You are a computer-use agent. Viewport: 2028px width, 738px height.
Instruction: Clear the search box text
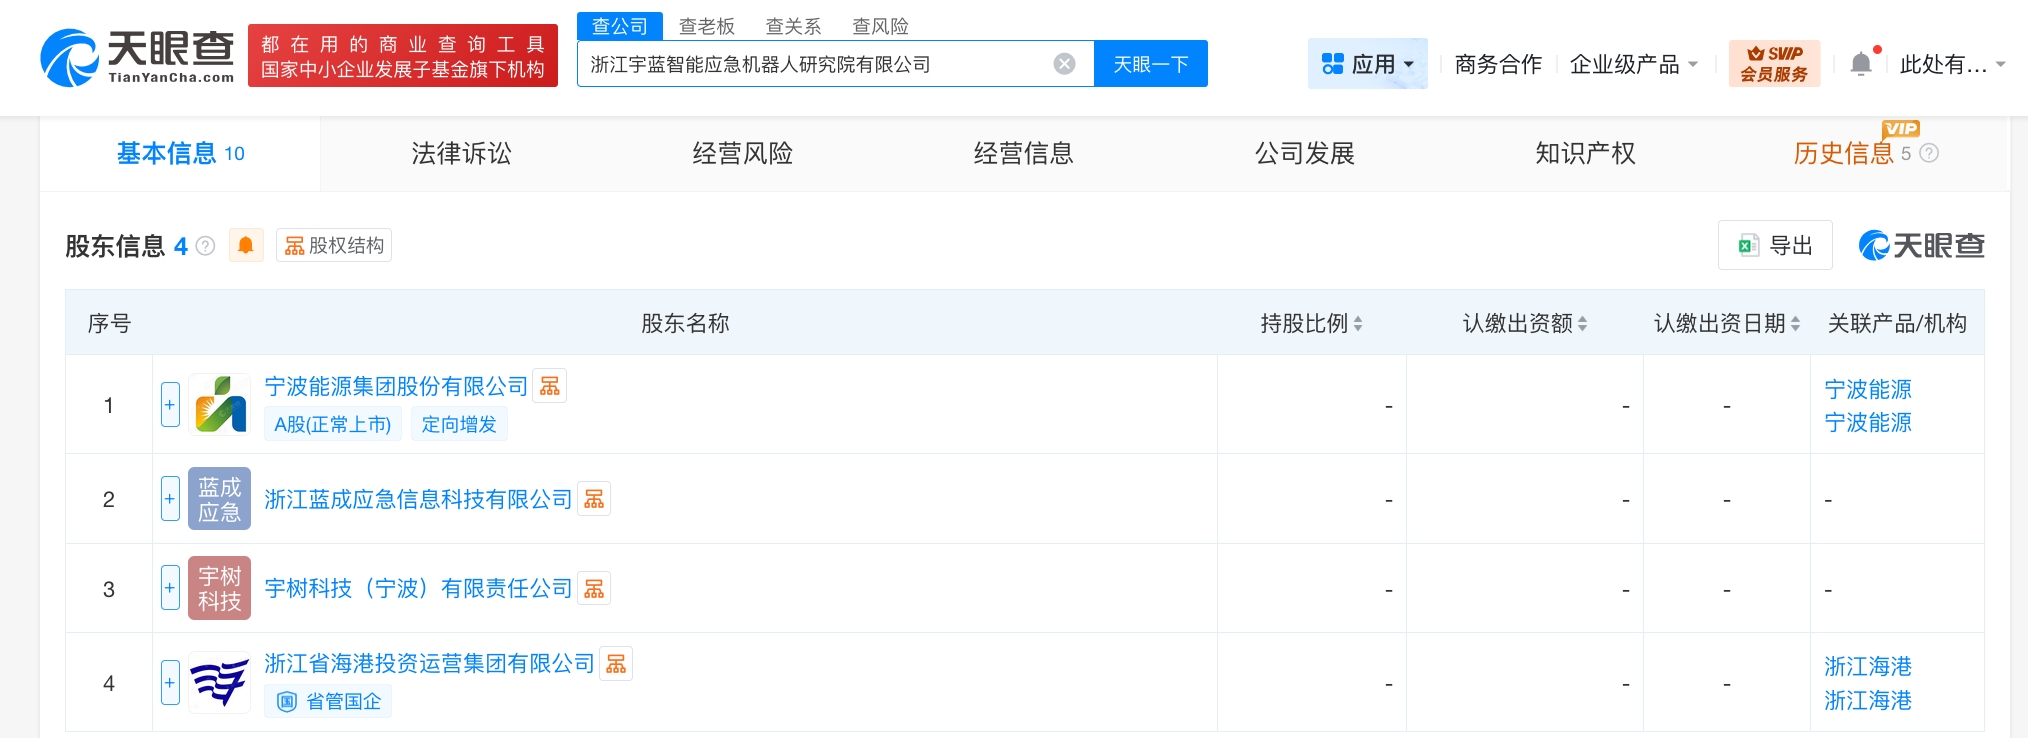click(x=1064, y=64)
